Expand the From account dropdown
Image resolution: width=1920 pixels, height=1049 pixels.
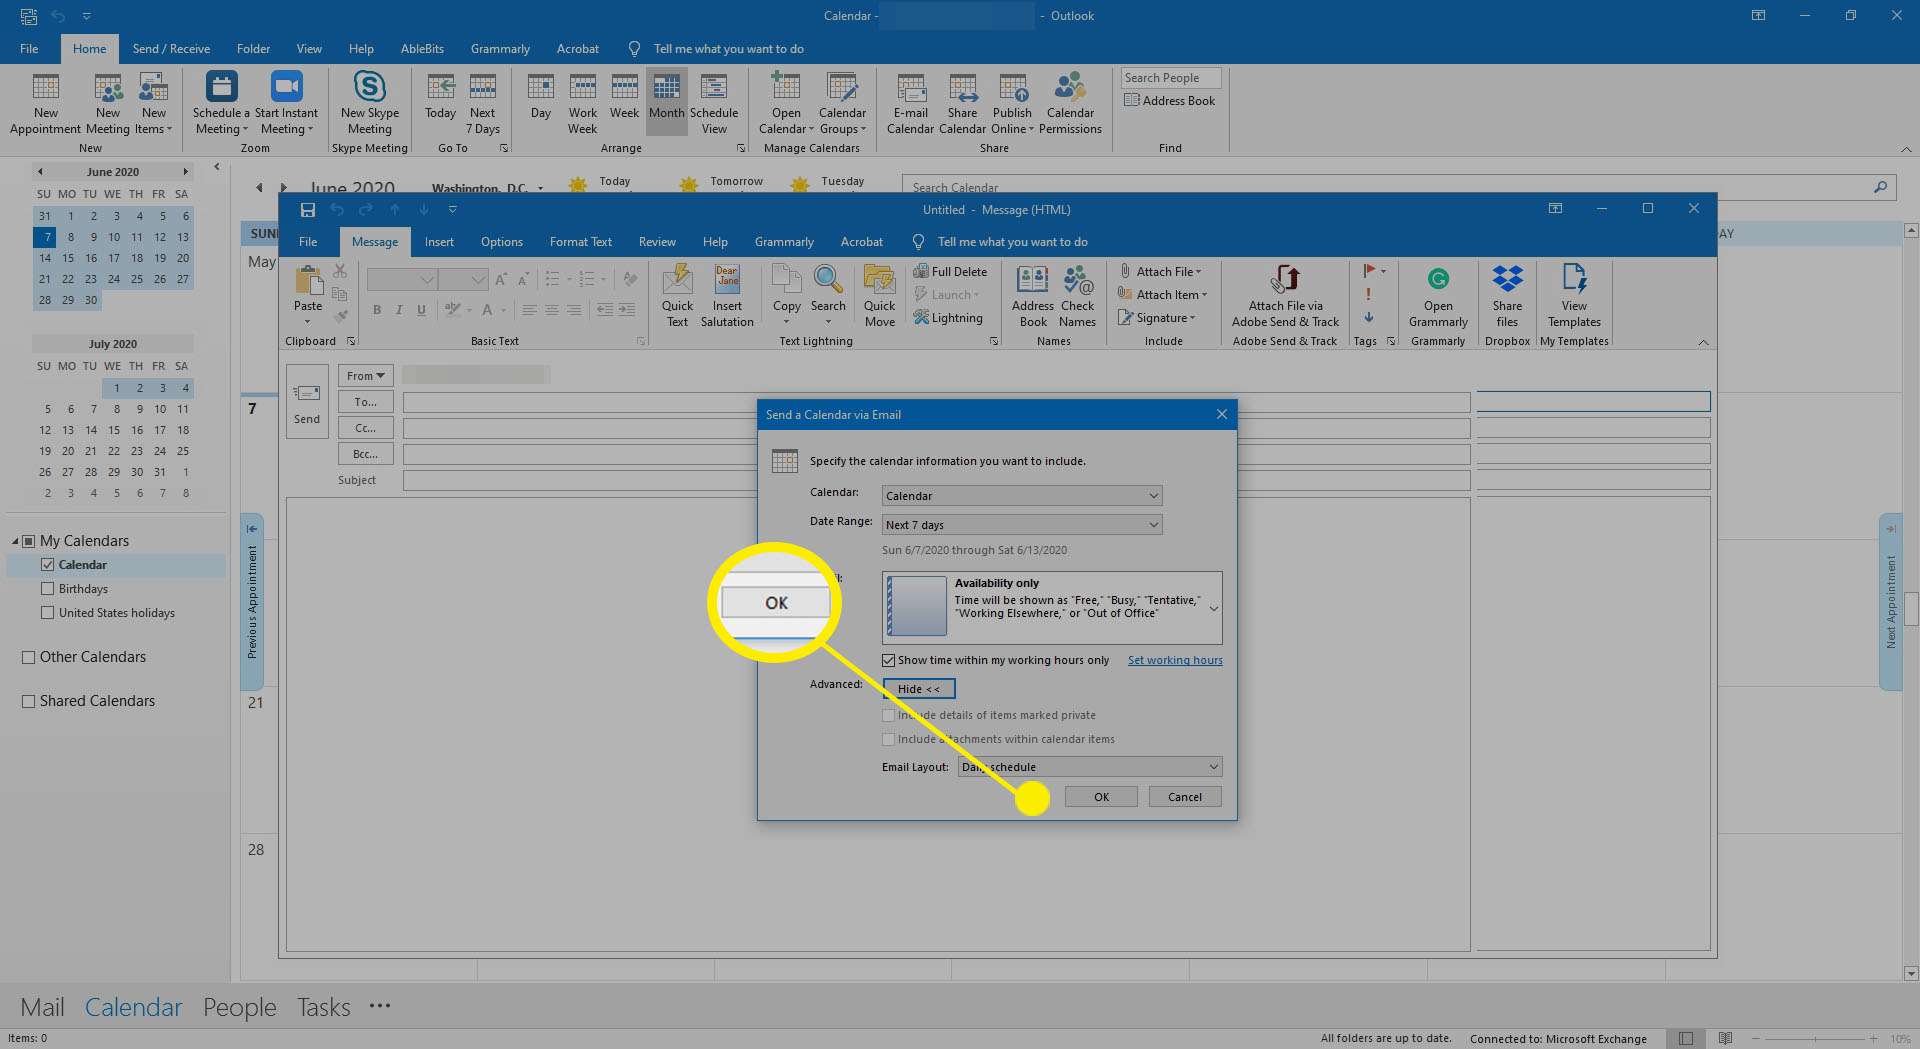coord(366,376)
